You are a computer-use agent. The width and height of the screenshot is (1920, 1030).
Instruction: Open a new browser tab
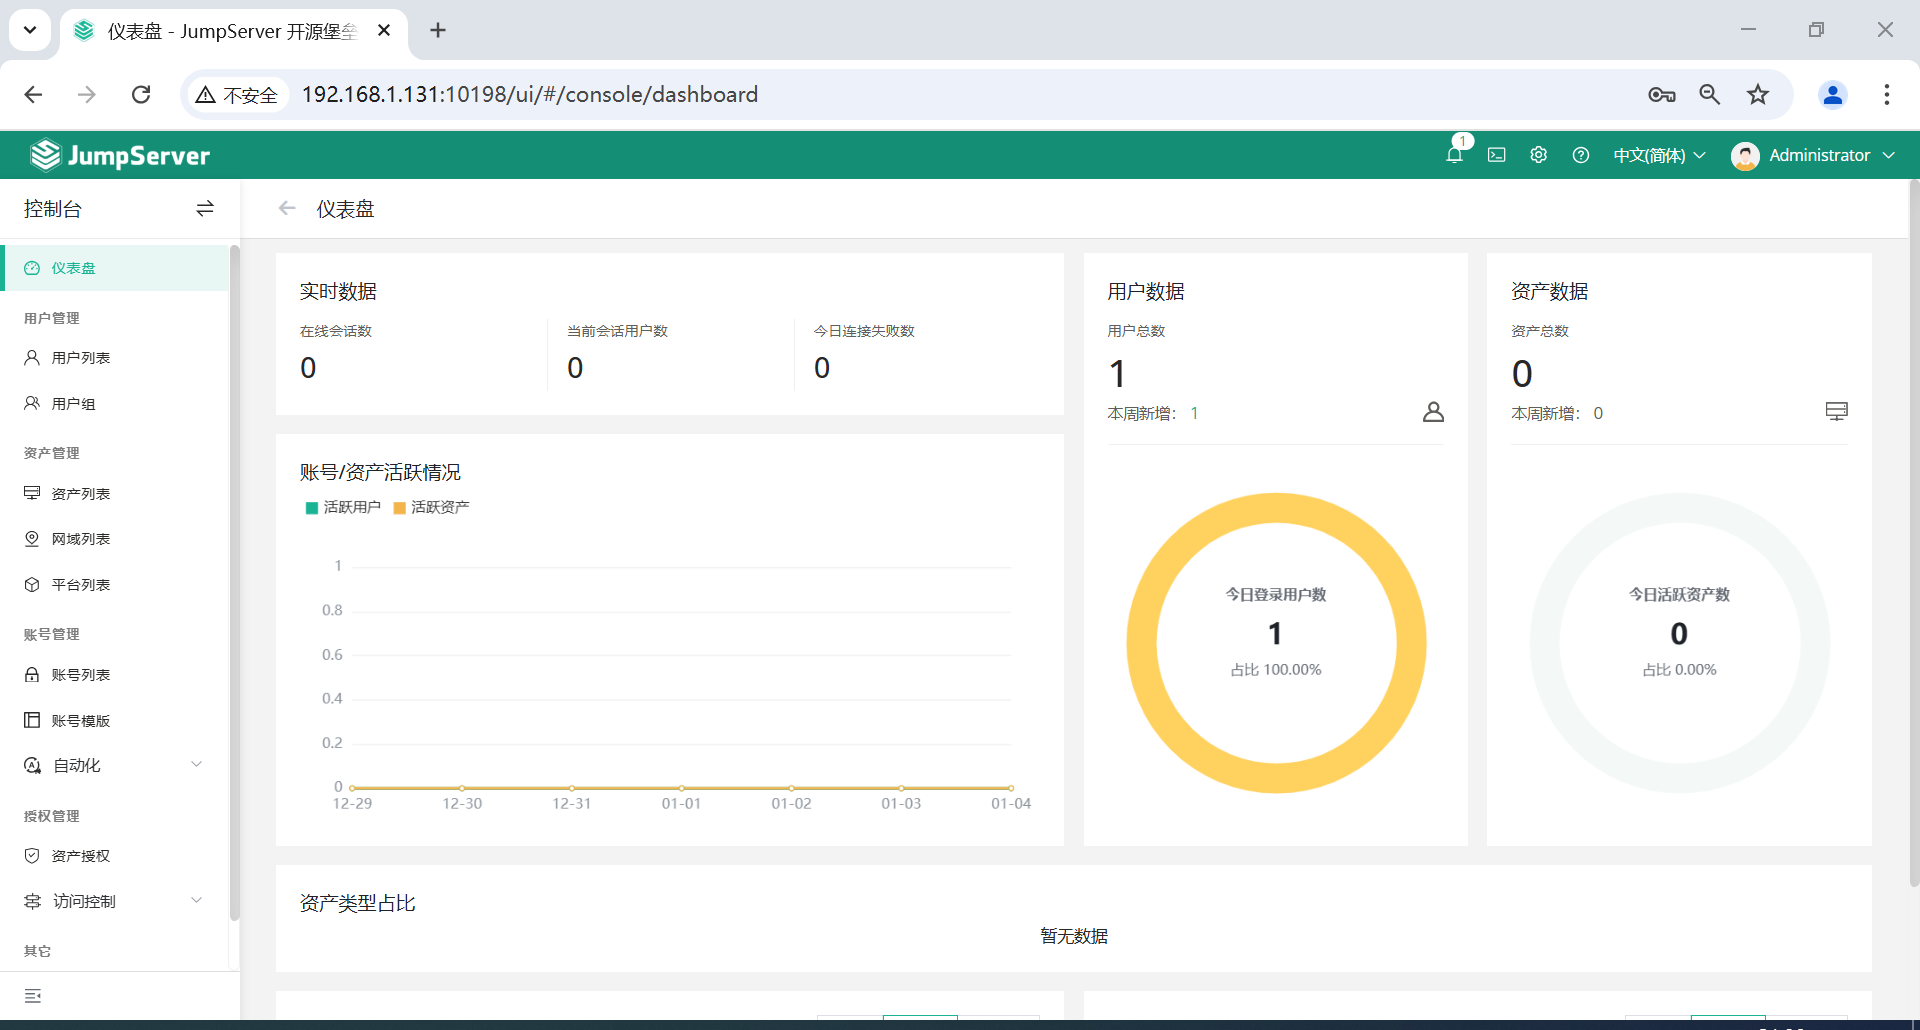coord(438,30)
